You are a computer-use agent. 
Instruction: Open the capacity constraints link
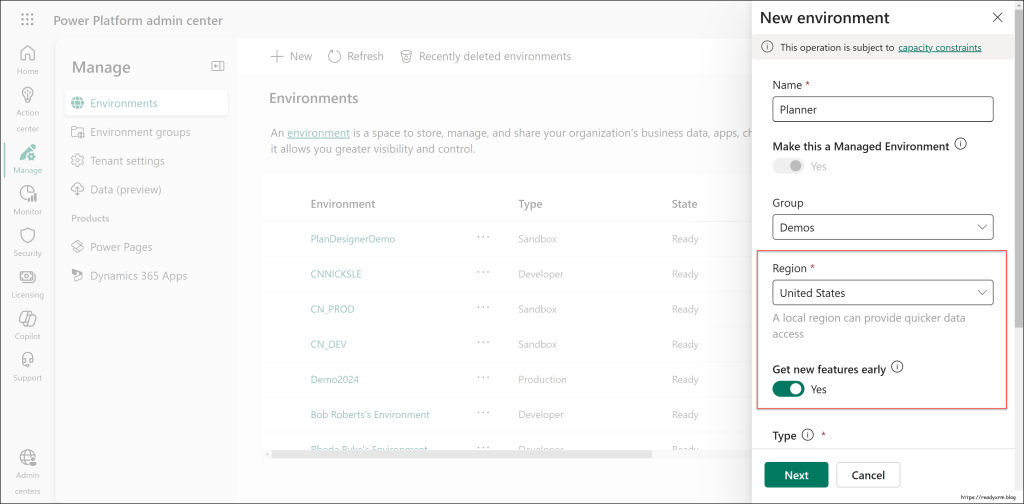coord(939,47)
